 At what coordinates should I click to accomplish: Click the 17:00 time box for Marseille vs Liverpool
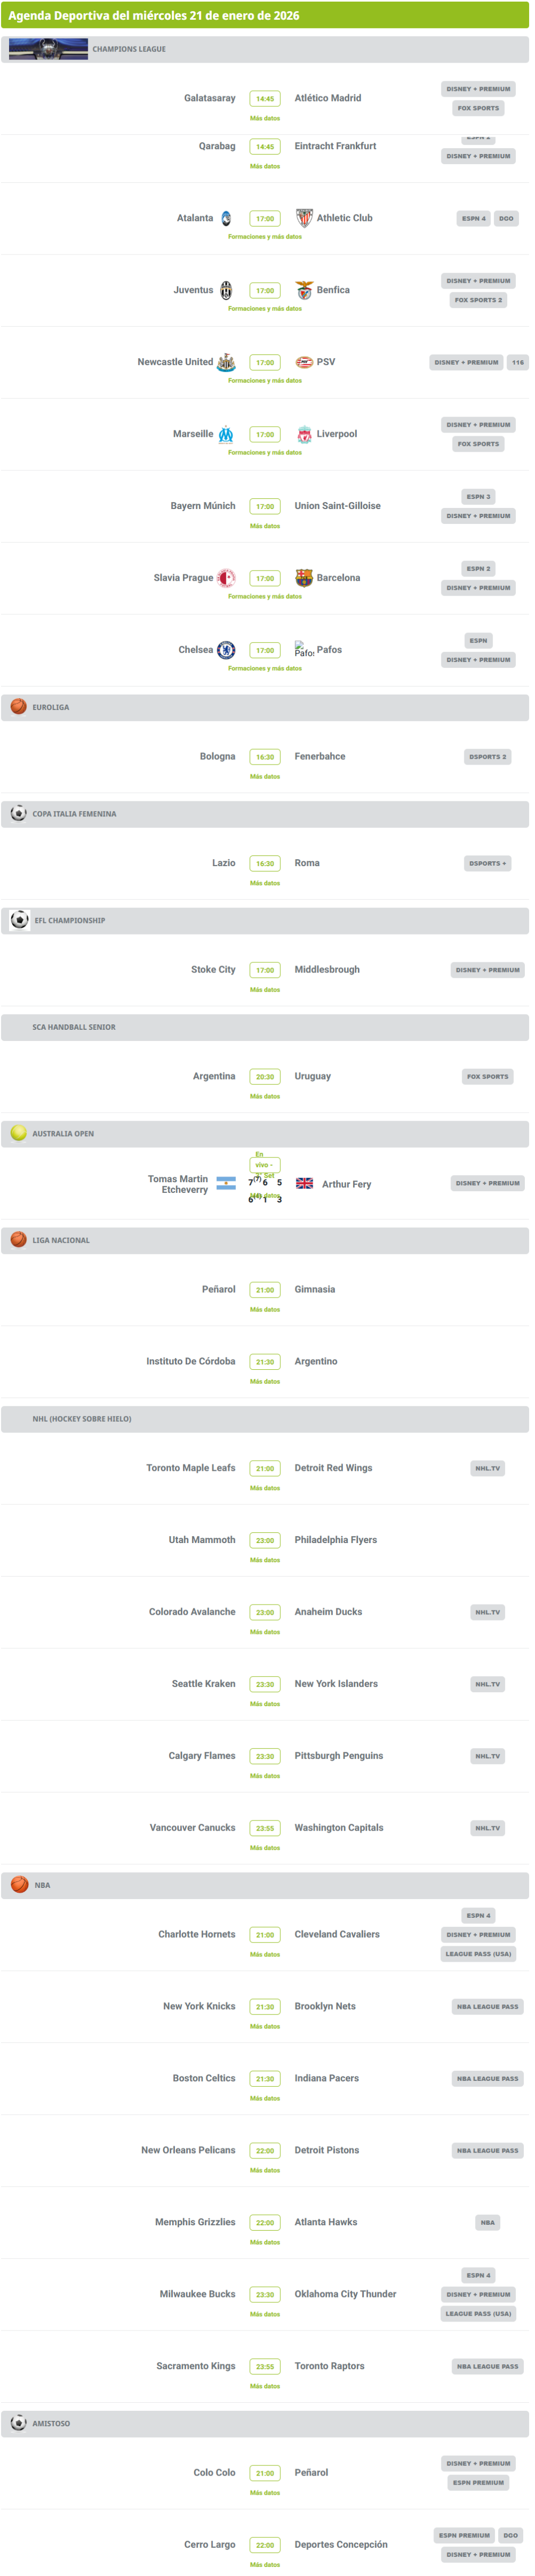point(265,434)
